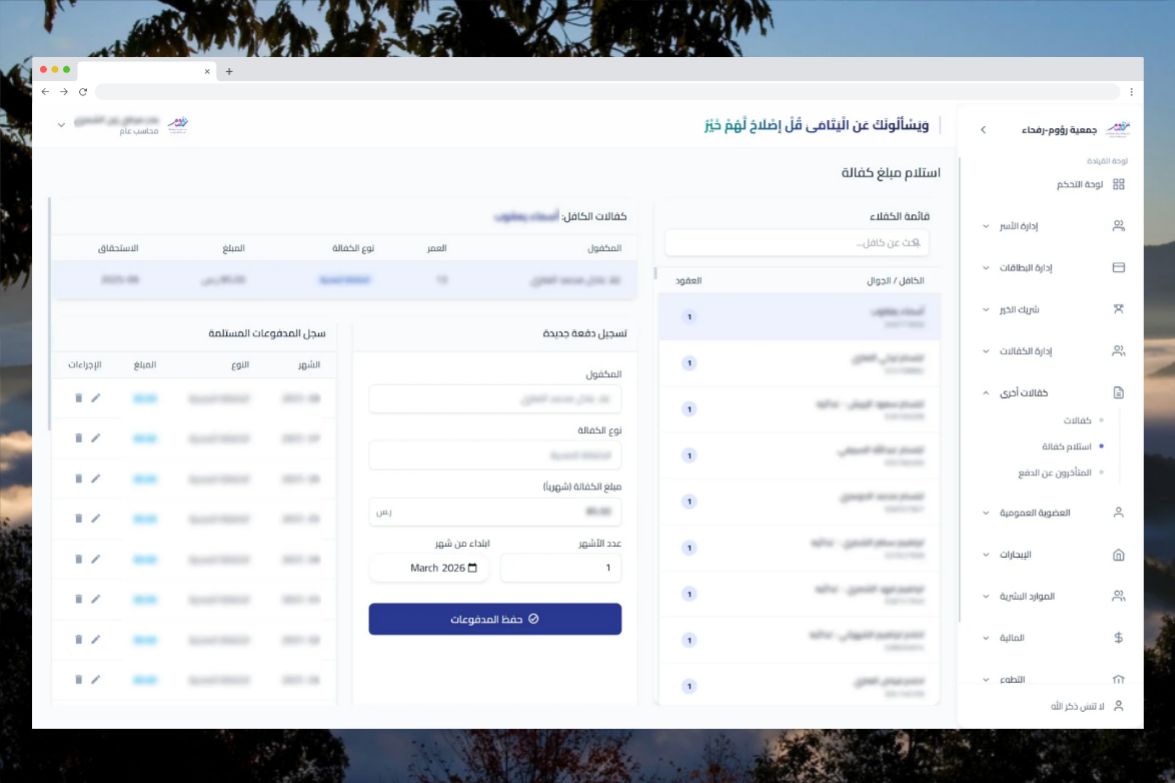Click the الإيجارات house icon
Screen dimensions: 1175x783
(1118, 554)
